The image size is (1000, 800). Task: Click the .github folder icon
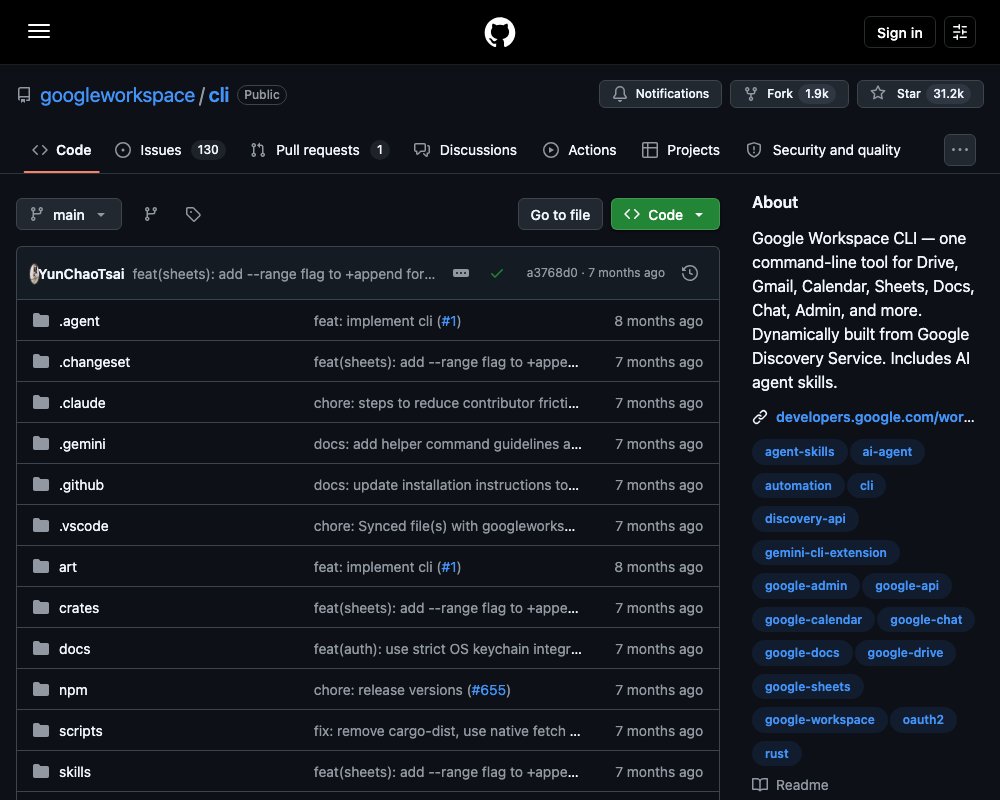click(41, 484)
